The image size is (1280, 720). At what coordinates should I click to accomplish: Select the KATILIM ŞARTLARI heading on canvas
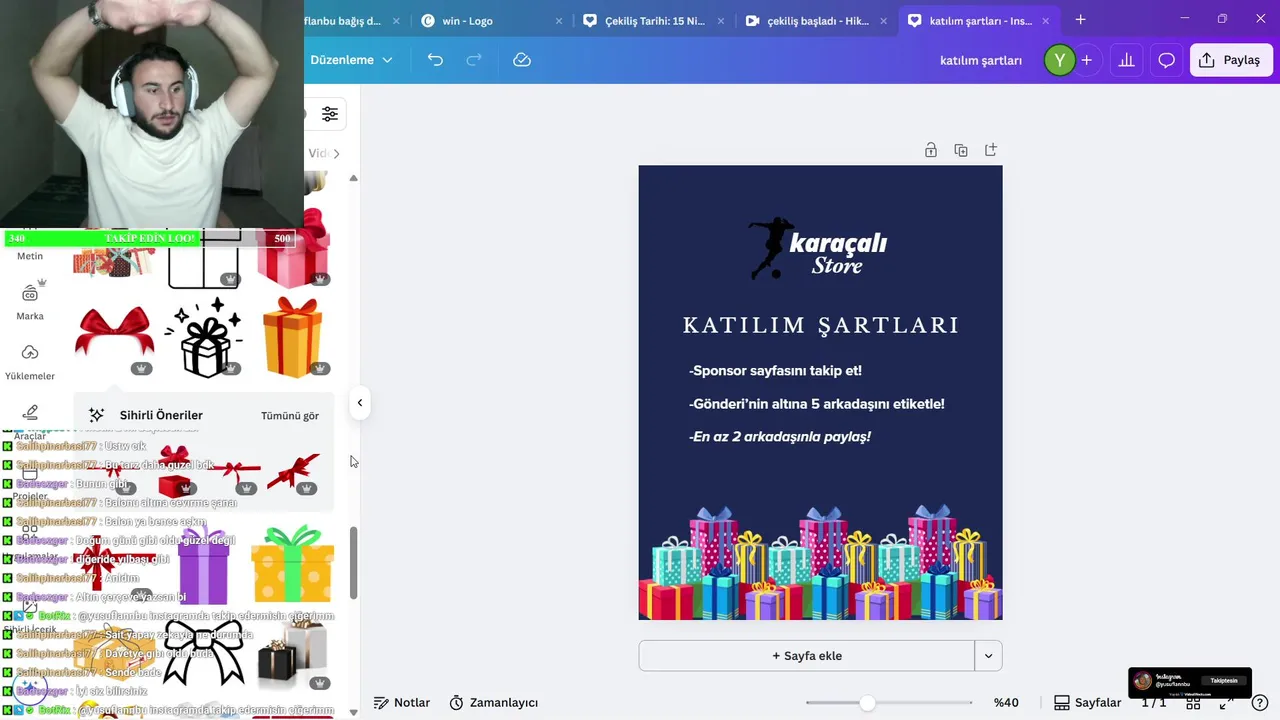point(821,325)
